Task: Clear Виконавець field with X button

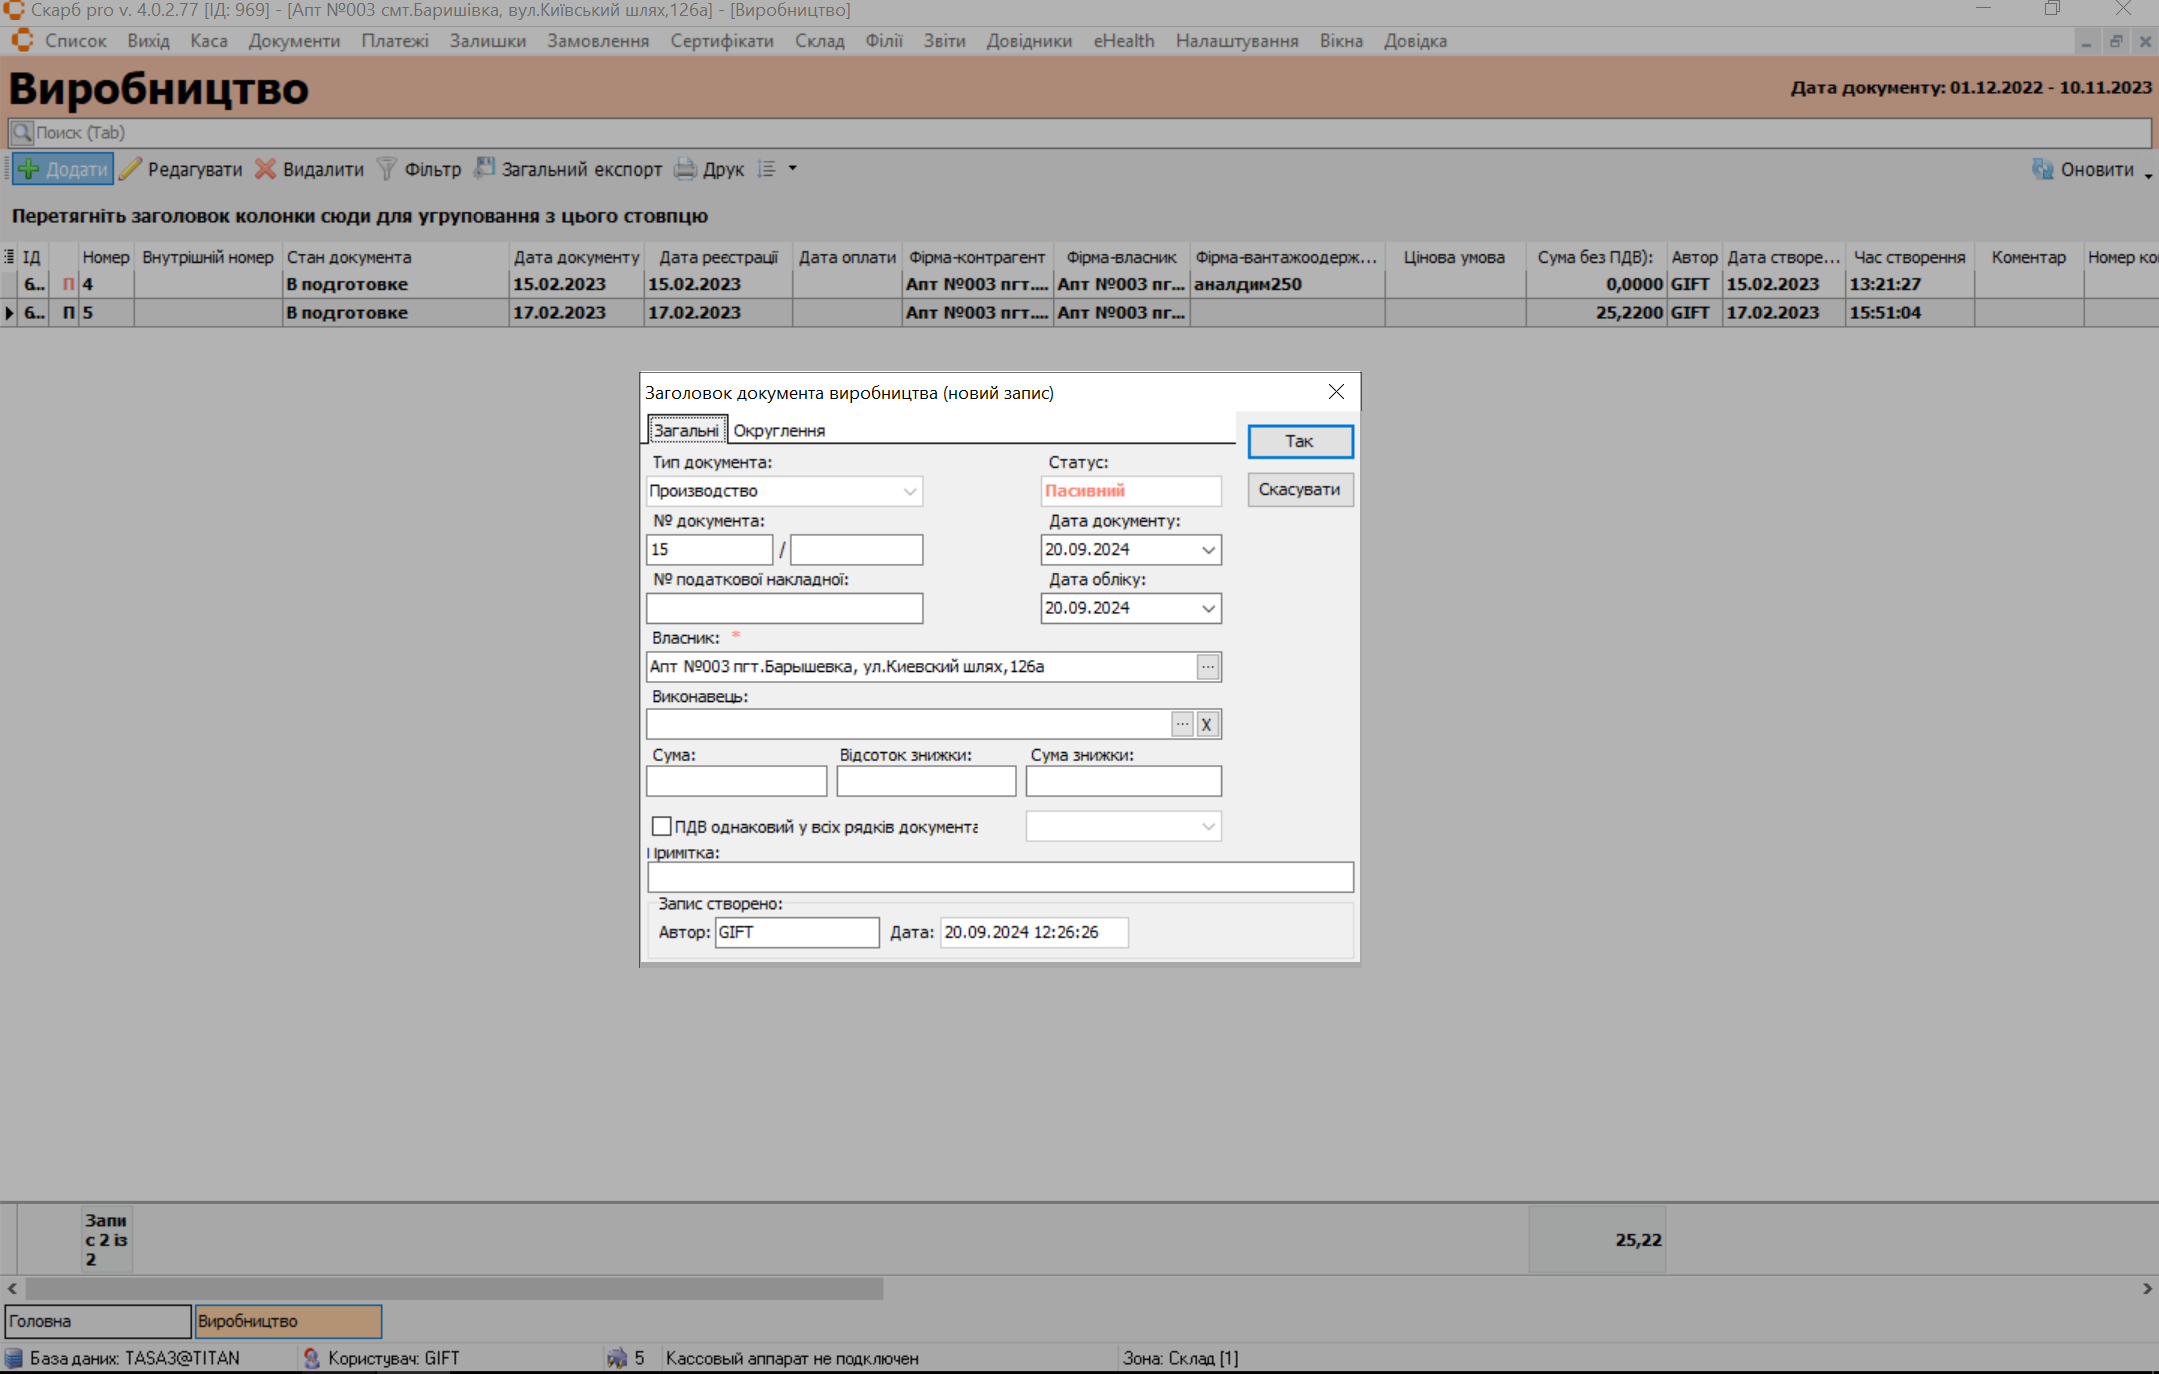Action: (x=1207, y=724)
